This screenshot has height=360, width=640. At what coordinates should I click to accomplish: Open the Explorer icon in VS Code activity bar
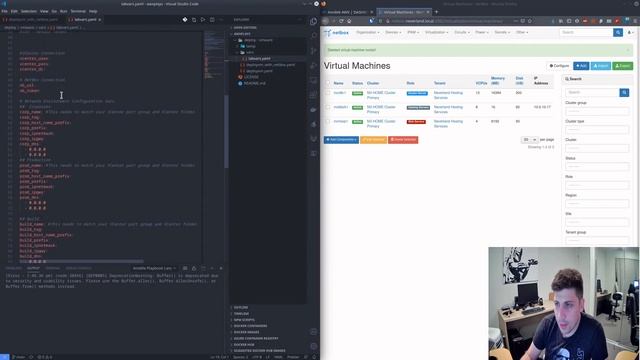[313, 21]
